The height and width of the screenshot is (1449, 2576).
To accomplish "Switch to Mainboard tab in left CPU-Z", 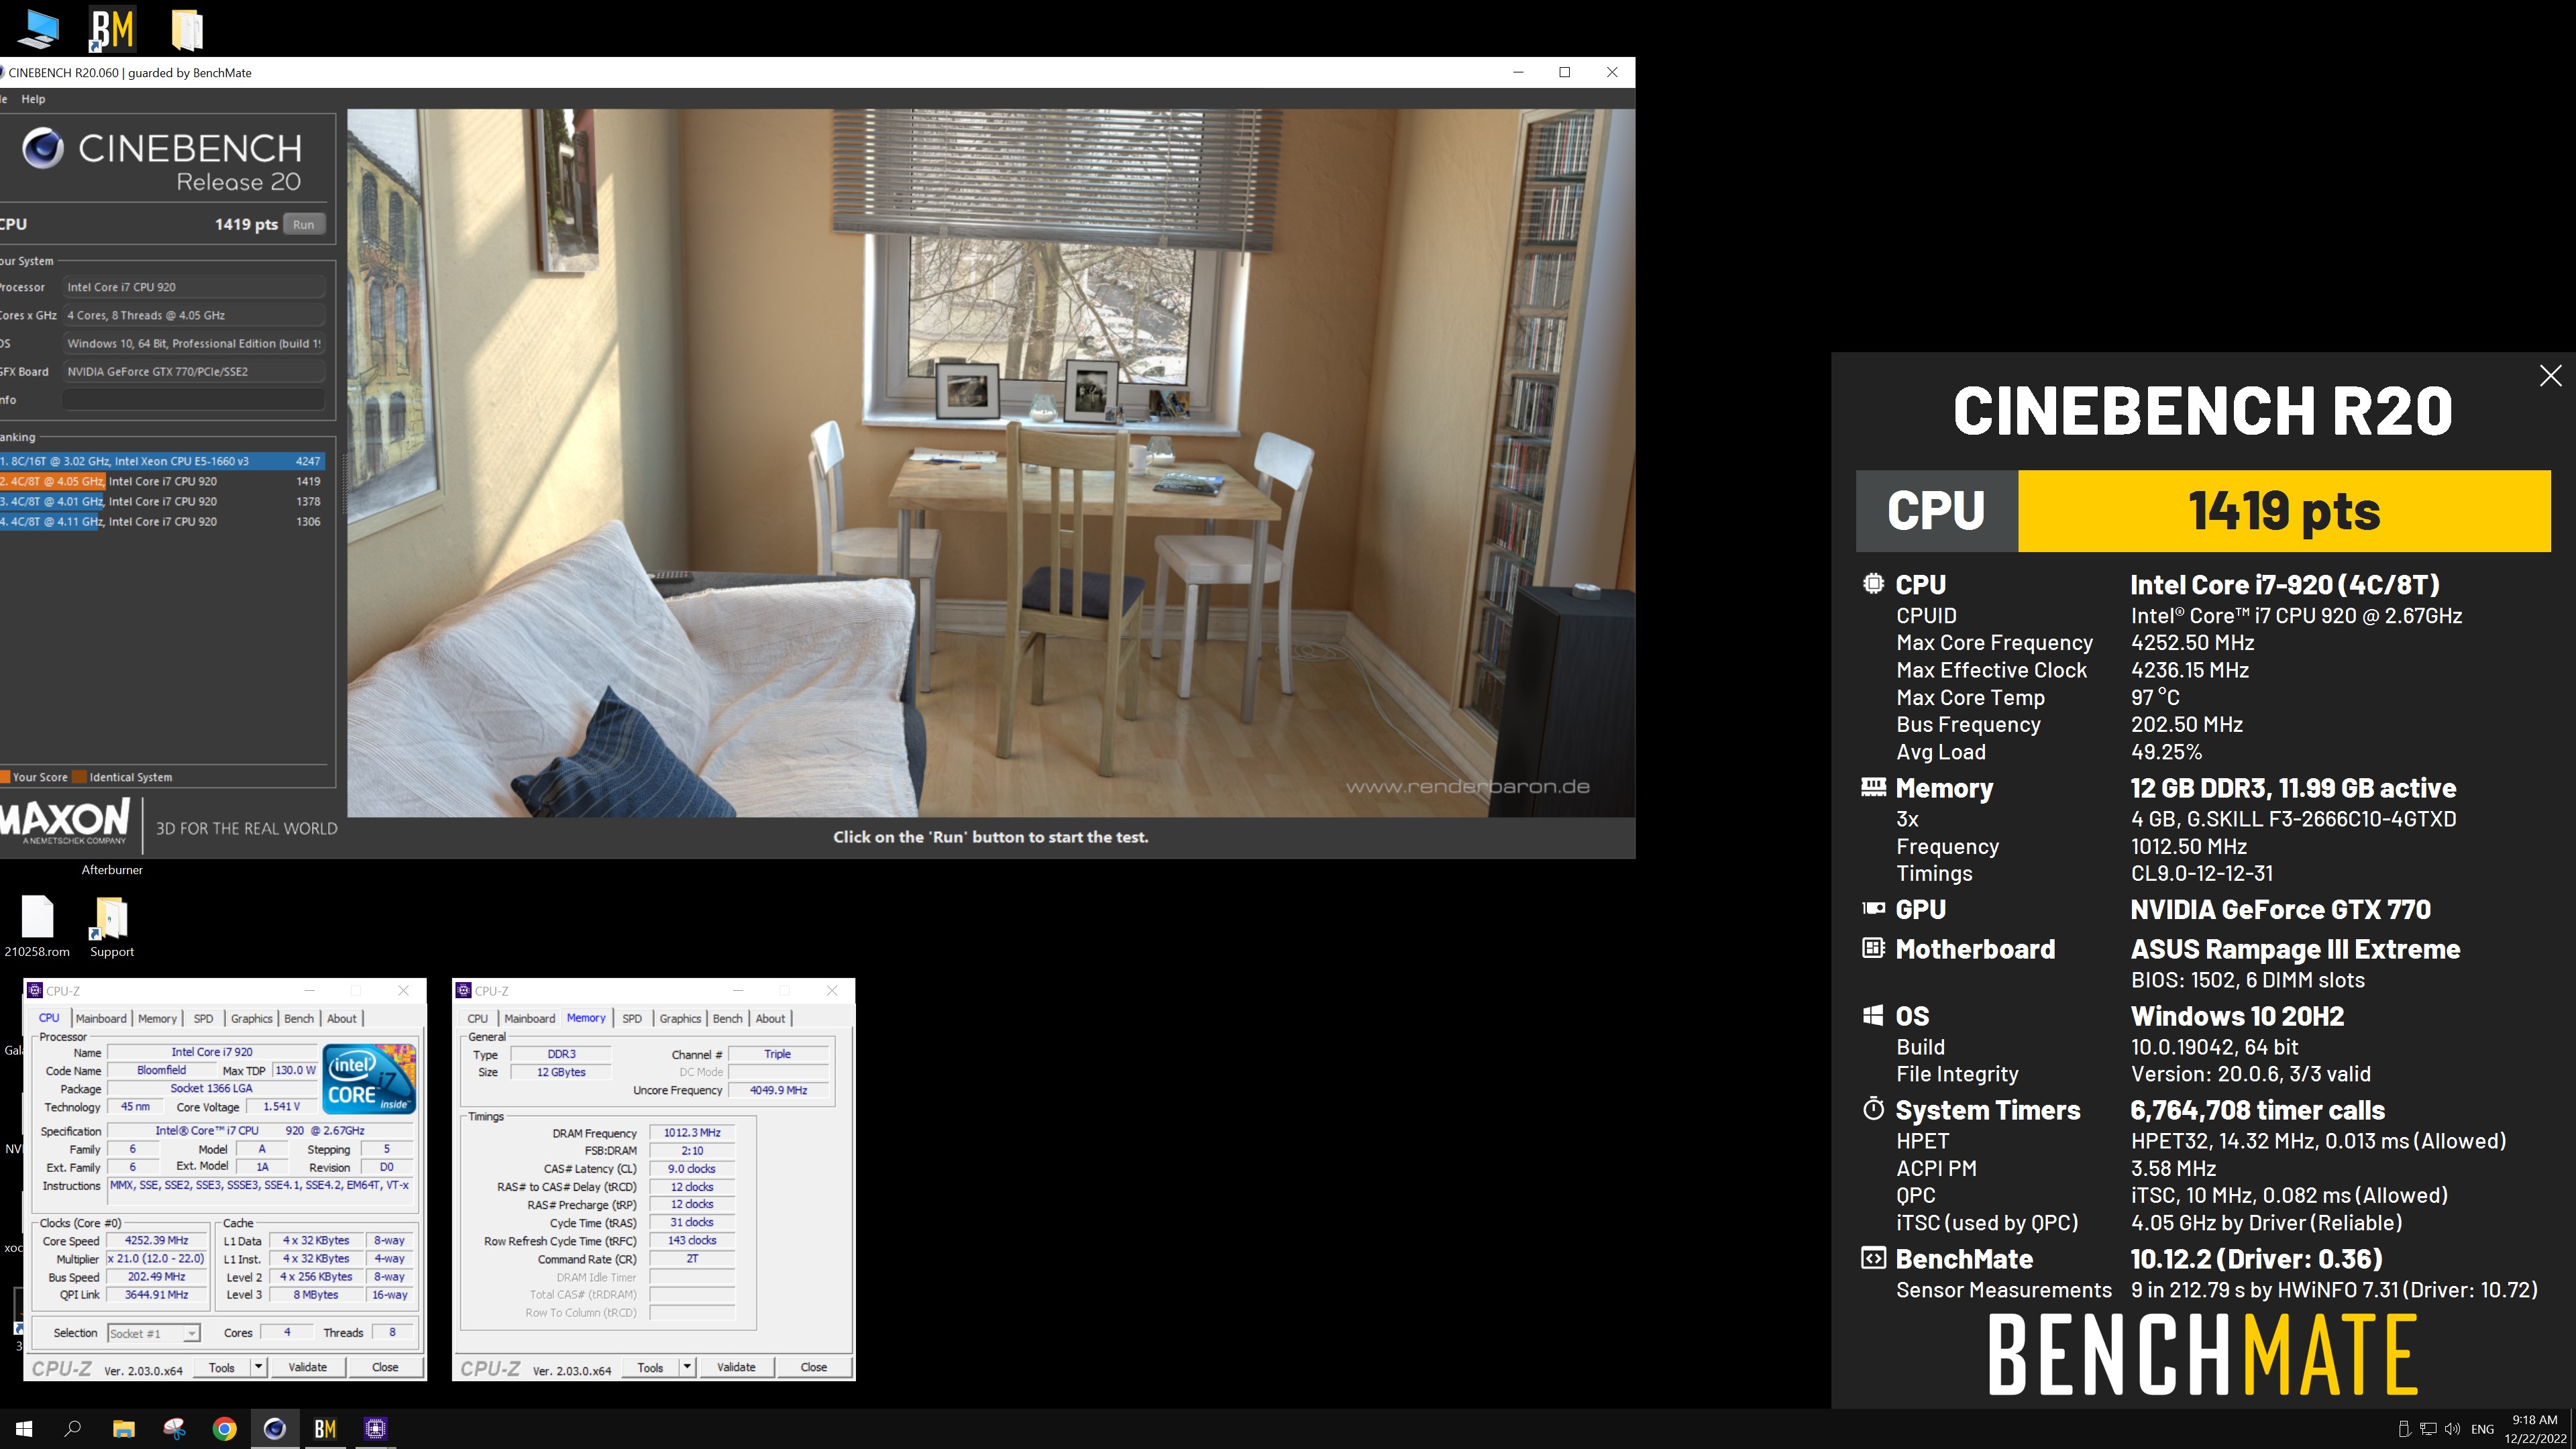I will pos(101,1018).
